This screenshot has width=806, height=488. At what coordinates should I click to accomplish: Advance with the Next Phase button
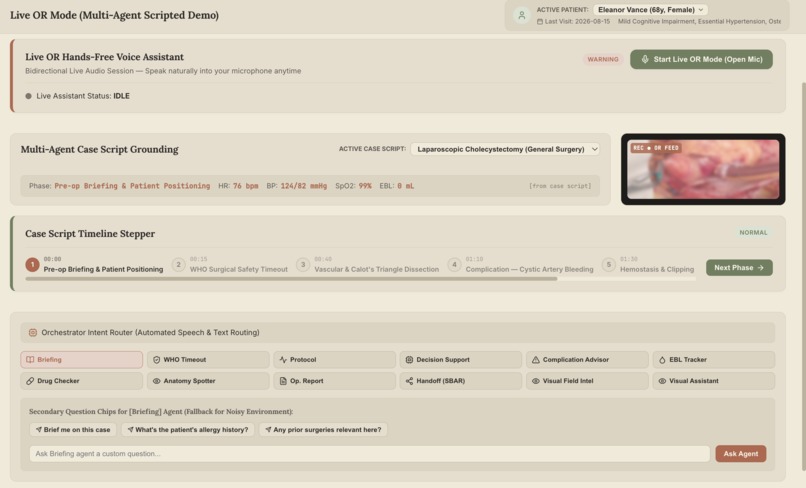point(739,268)
